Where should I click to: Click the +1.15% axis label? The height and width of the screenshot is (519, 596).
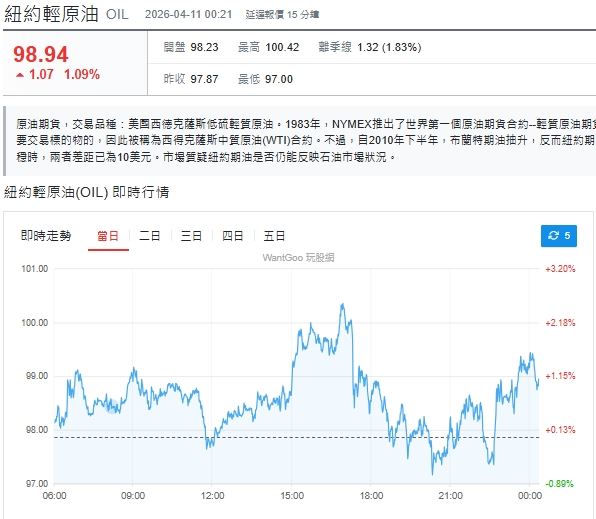560,376
